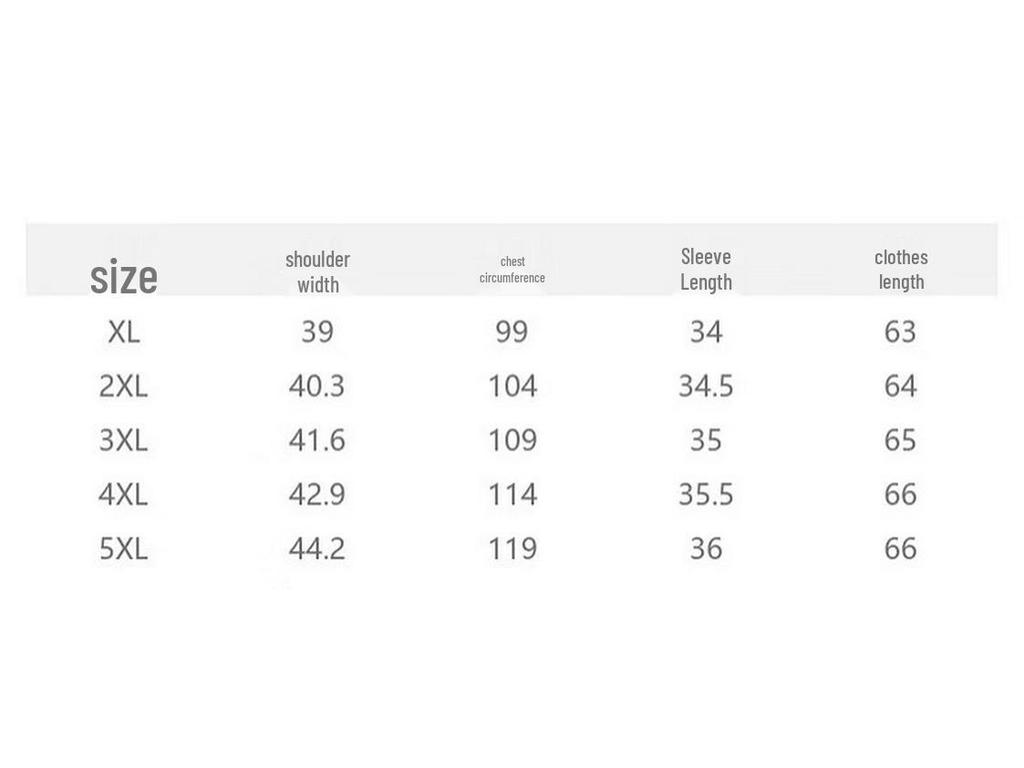Select the XL size row label
The width and height of the screenshot is (1024, 768).
pyautogui.click(x=123, y=332)
